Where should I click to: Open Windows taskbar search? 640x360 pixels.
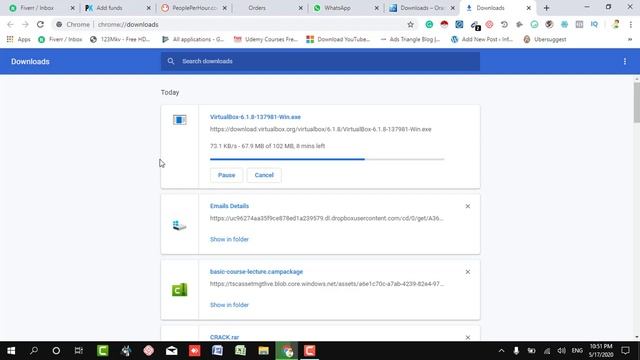pos(34,351)
